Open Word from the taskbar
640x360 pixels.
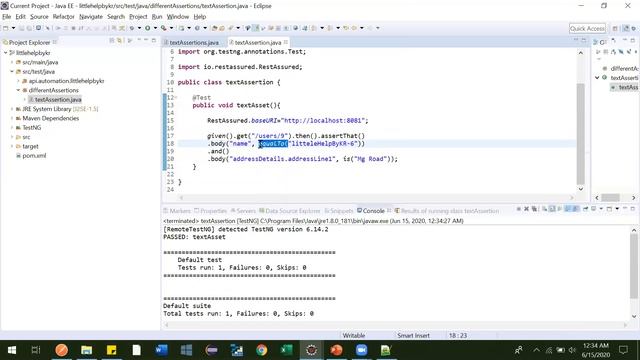click(162, 350)
